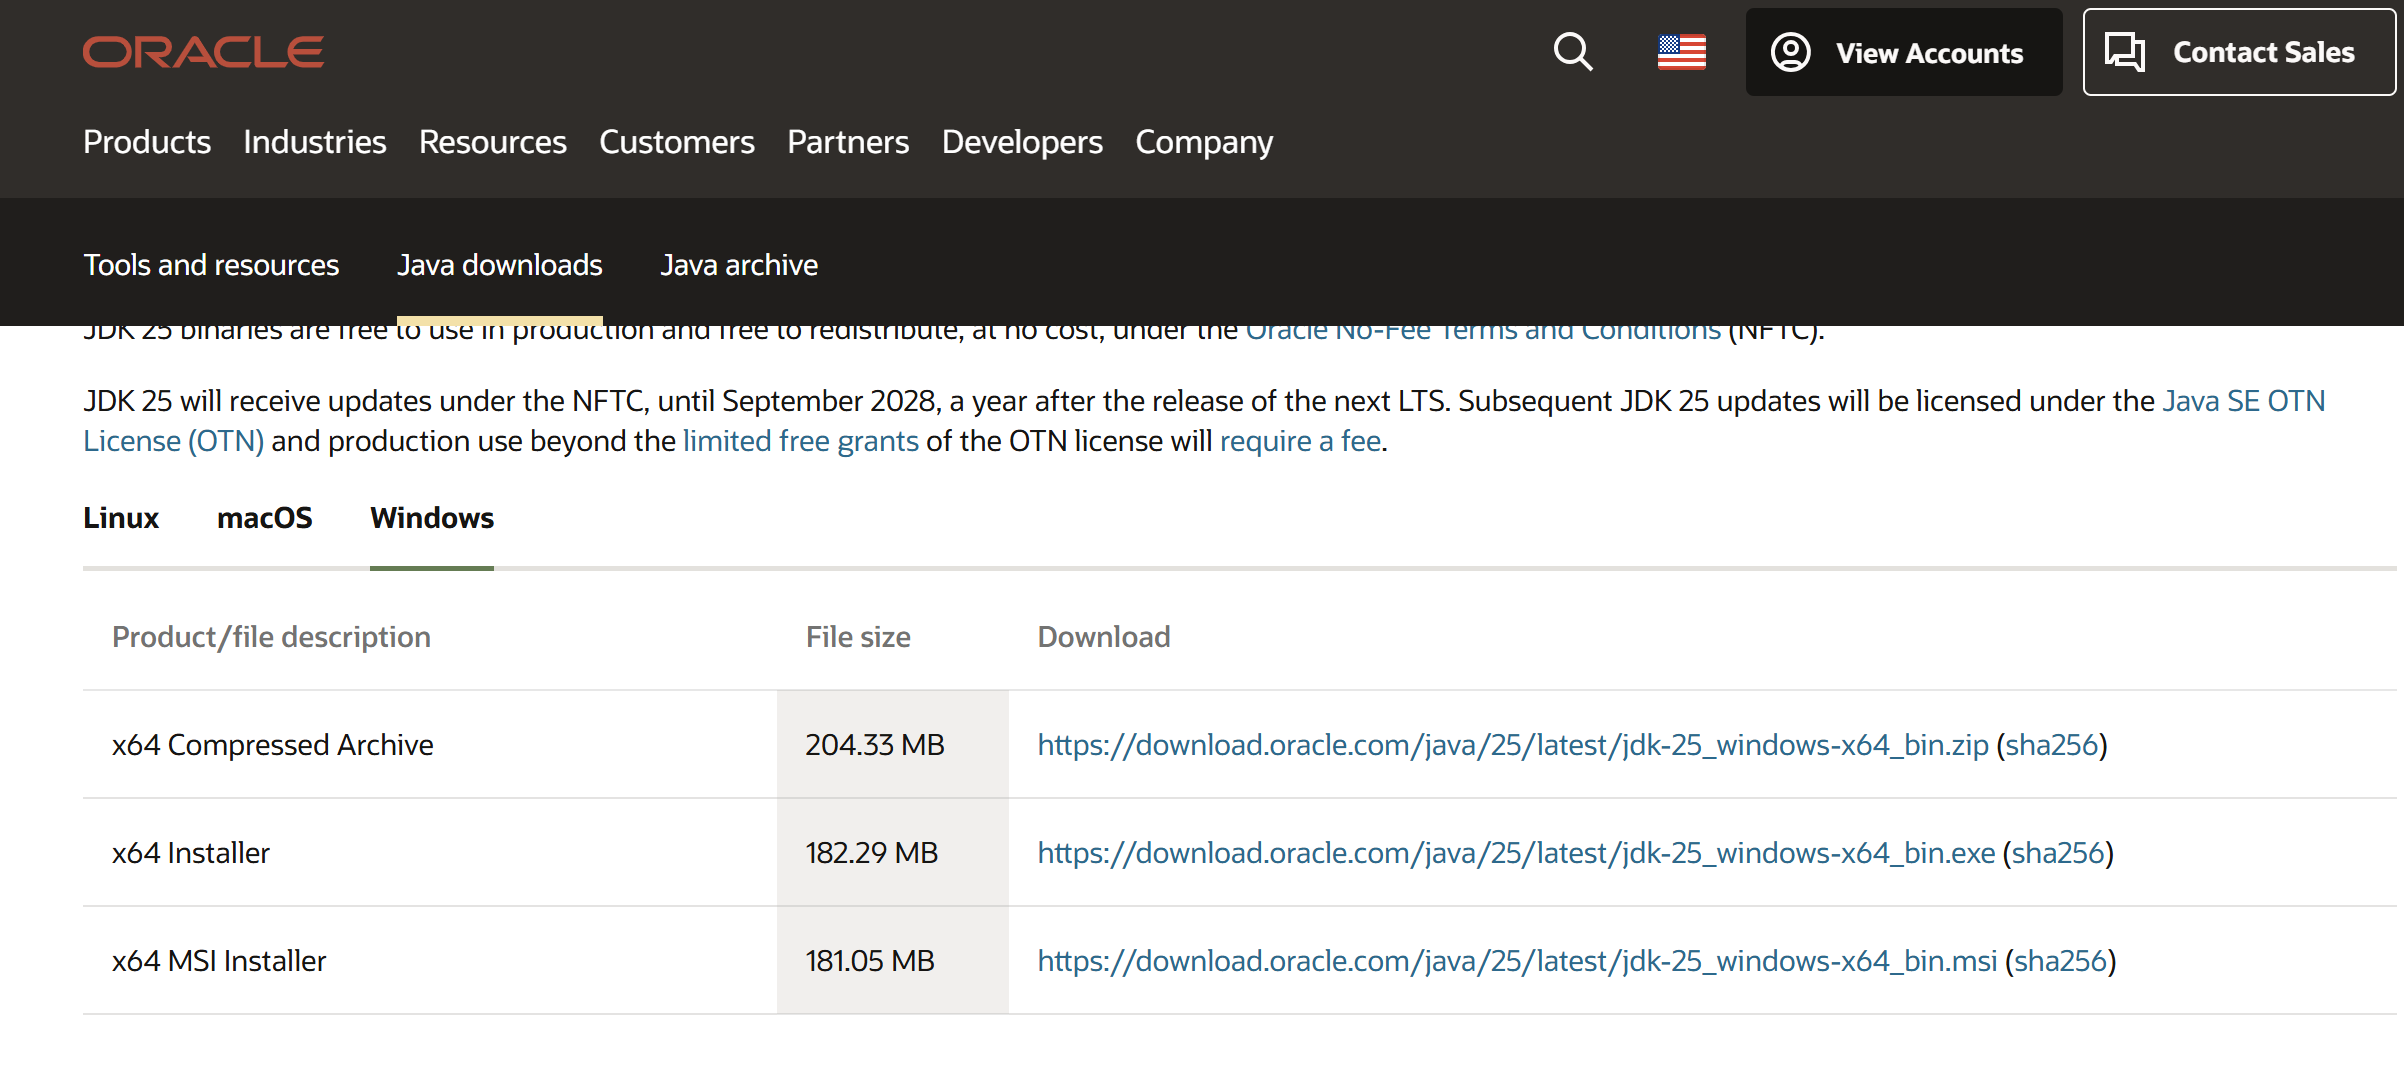Open the limited free grants link

[800, 441]
